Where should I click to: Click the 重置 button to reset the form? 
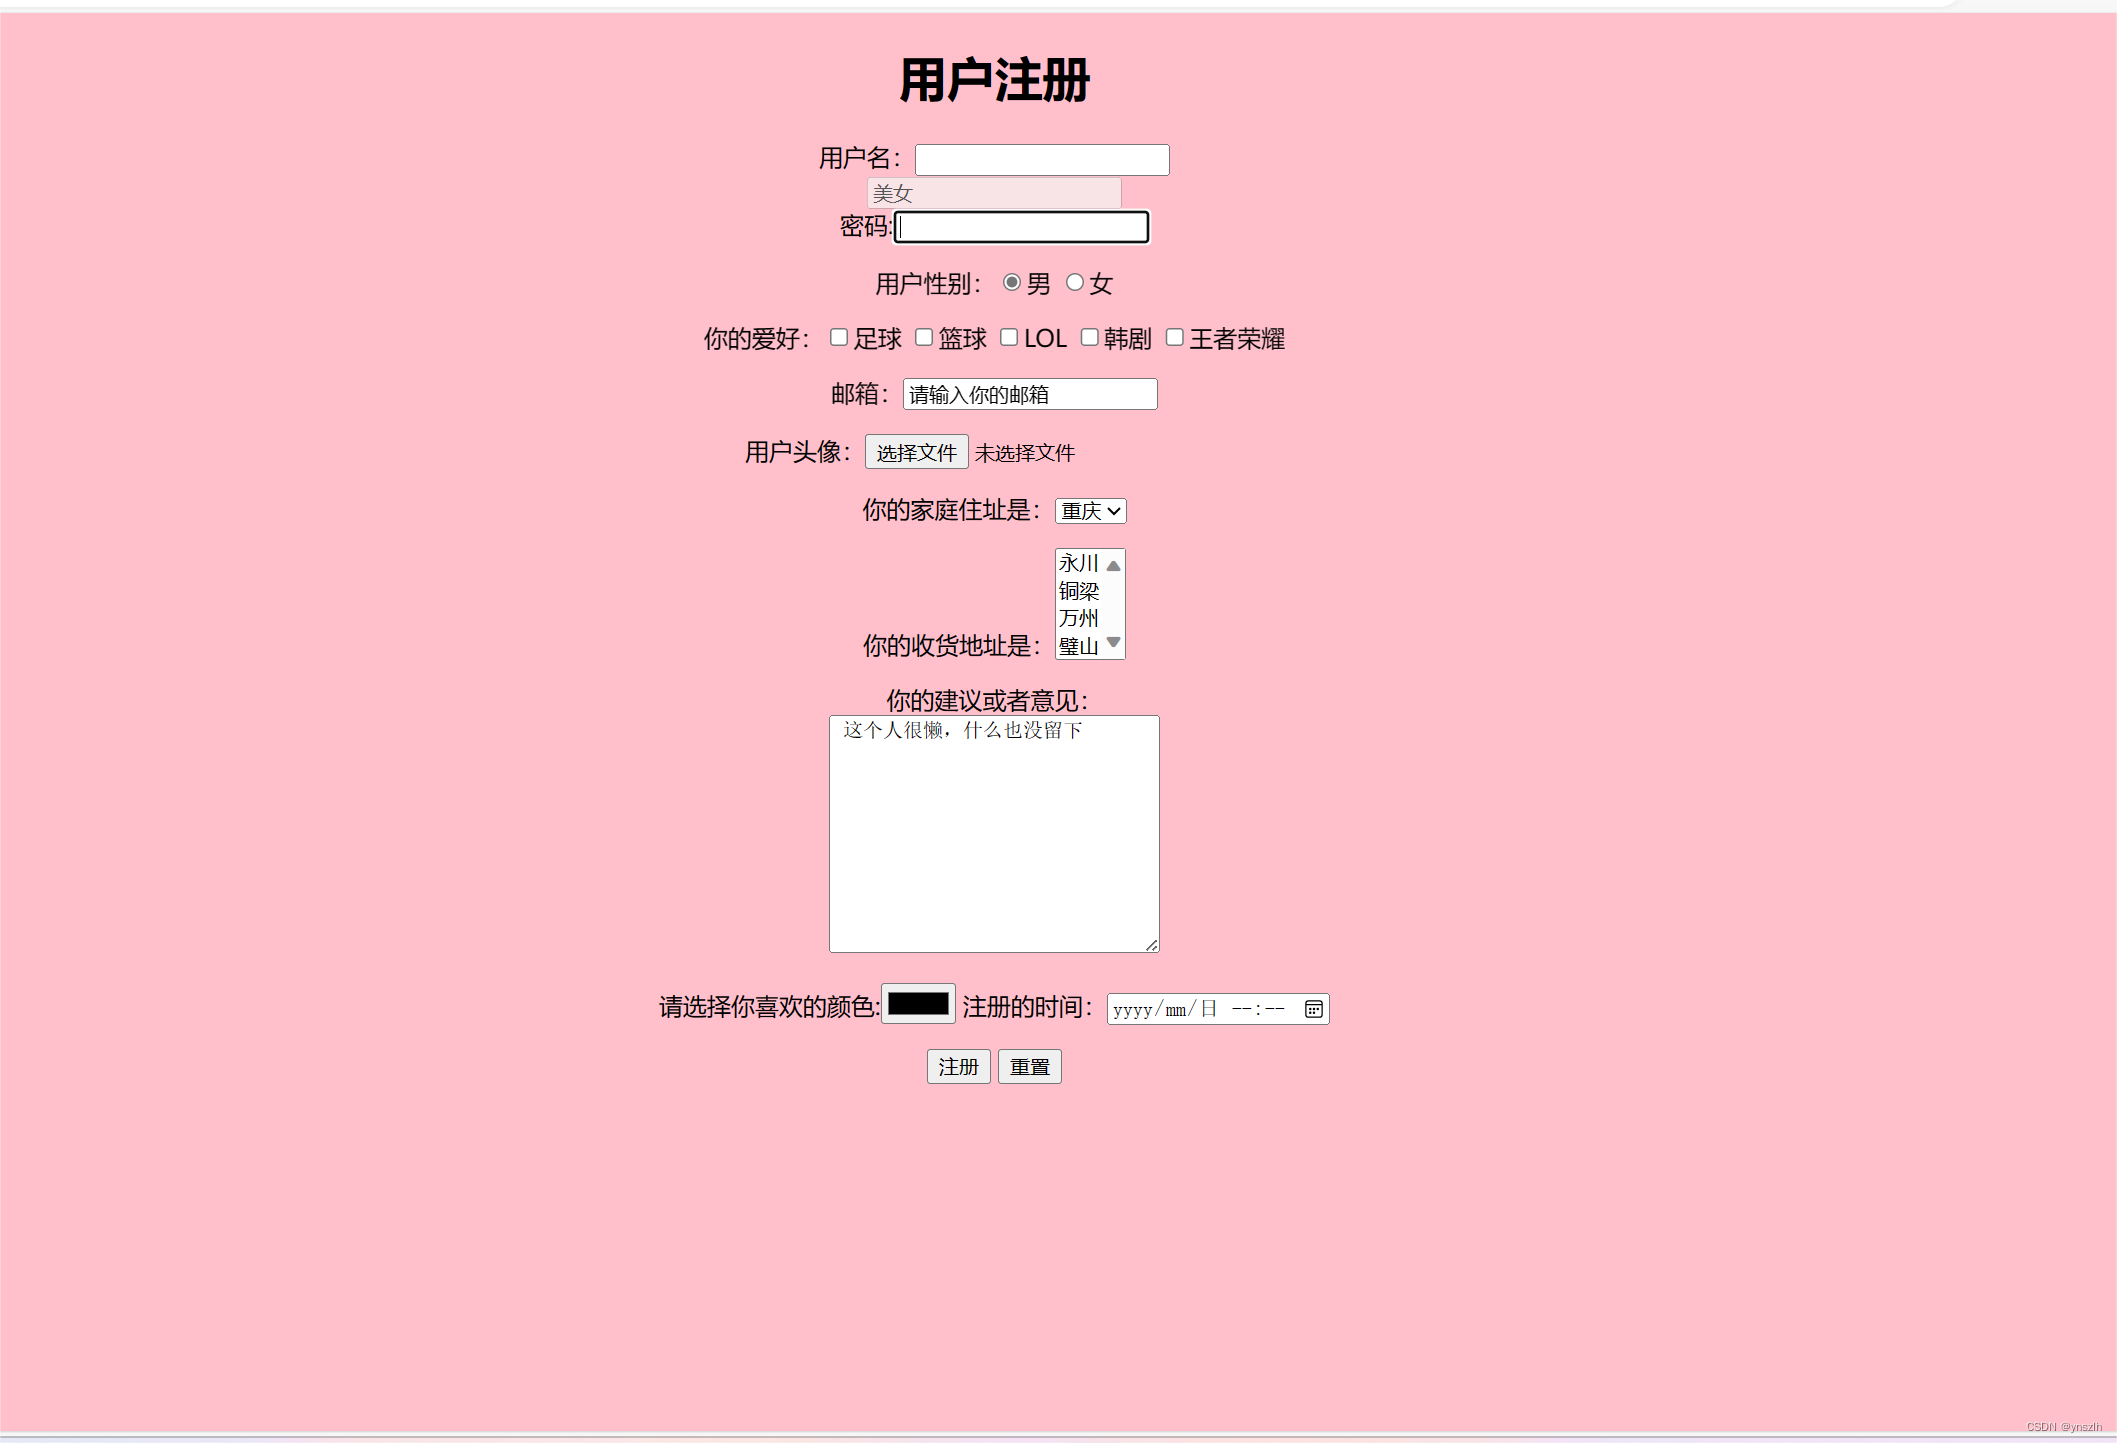[1029, 1066]
